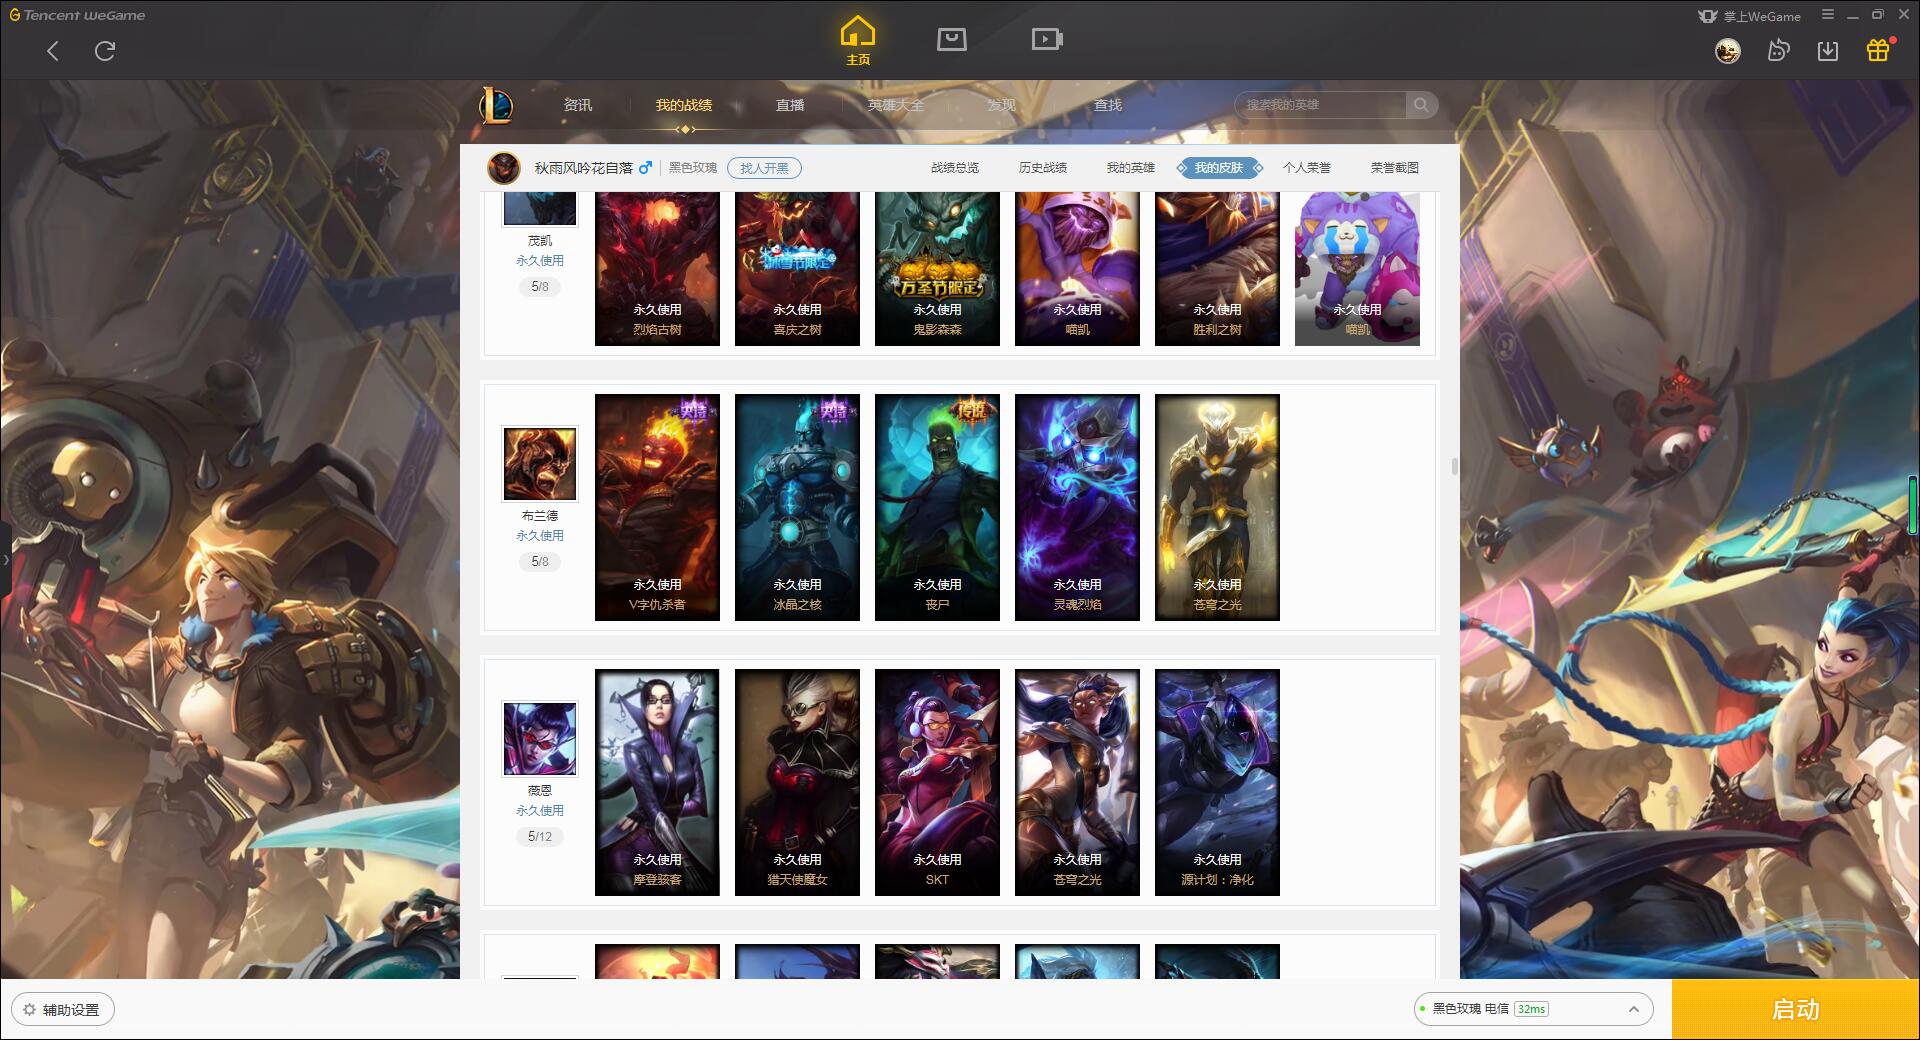Click the 薇恩 champion portrait
This screenshot has width=1920, height=1040.
pos(540,739)
